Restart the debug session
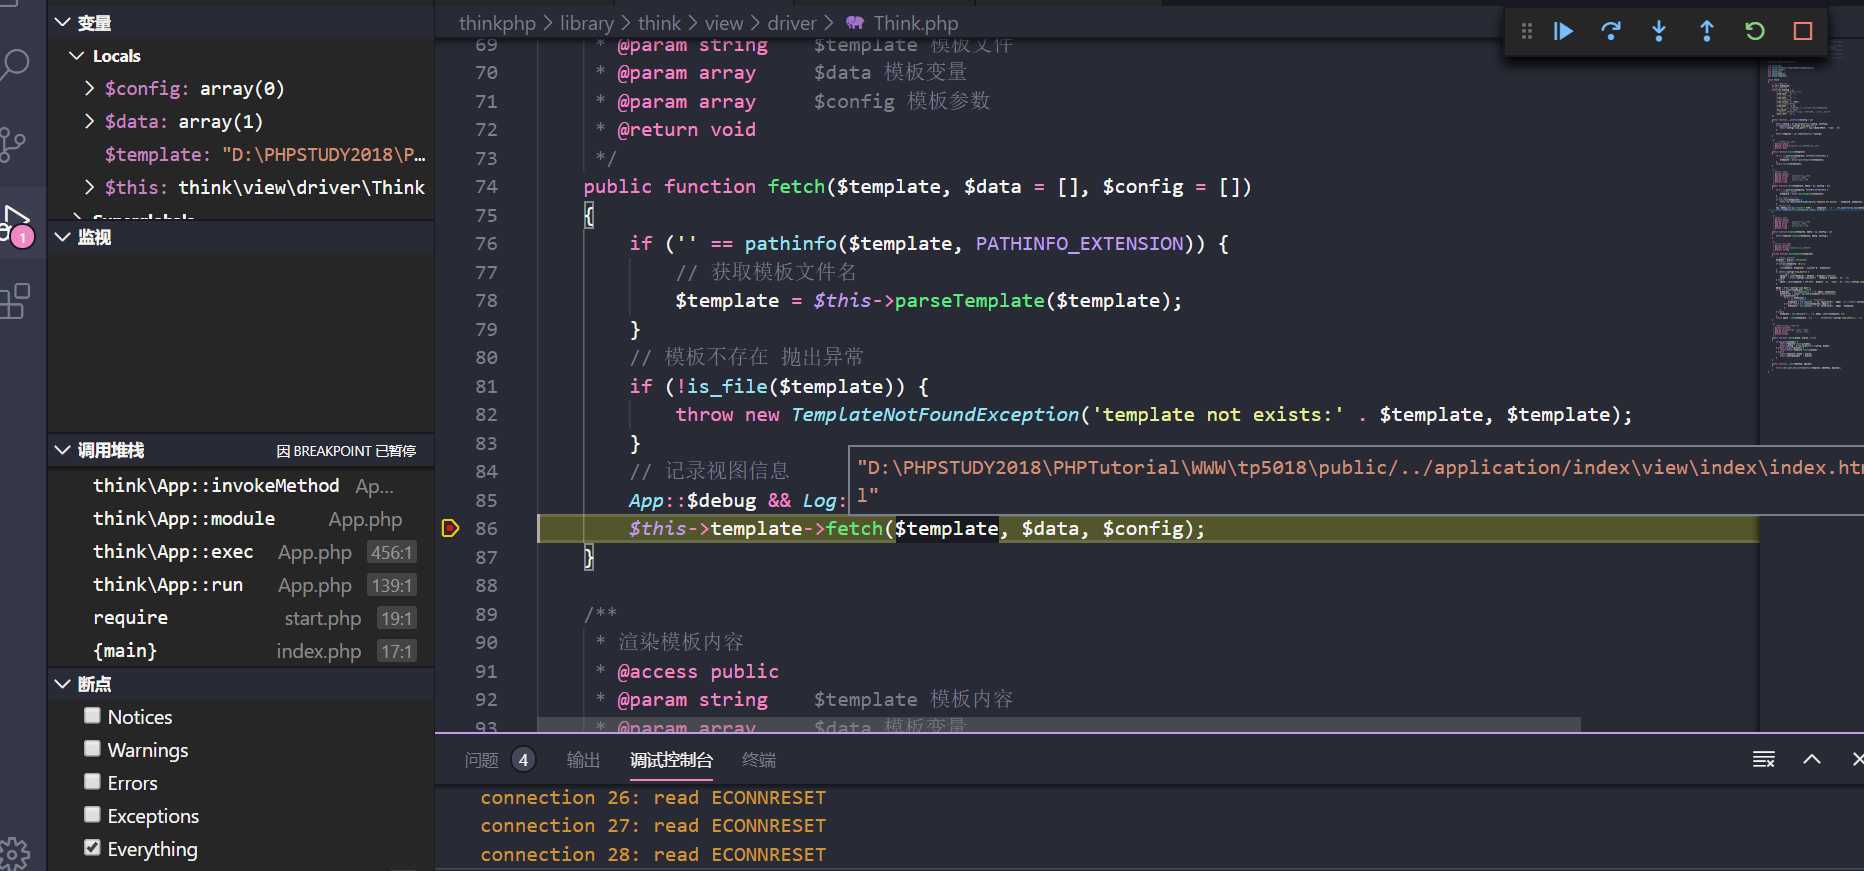 (1755, 31)
